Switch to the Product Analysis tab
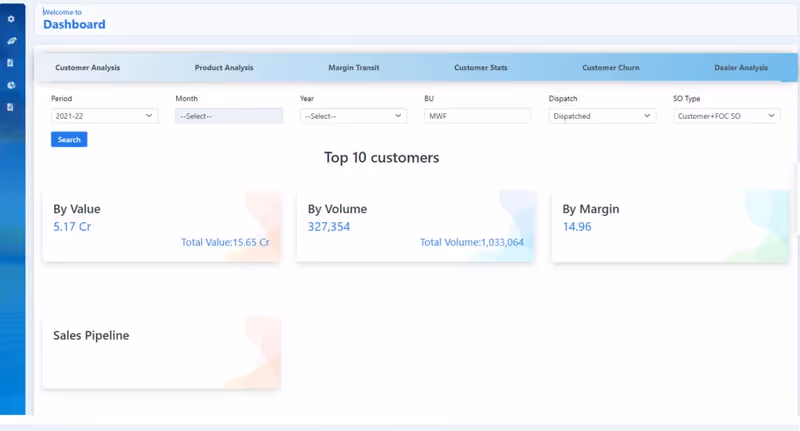The image size is (800, 431). click(x=224, y=67)
